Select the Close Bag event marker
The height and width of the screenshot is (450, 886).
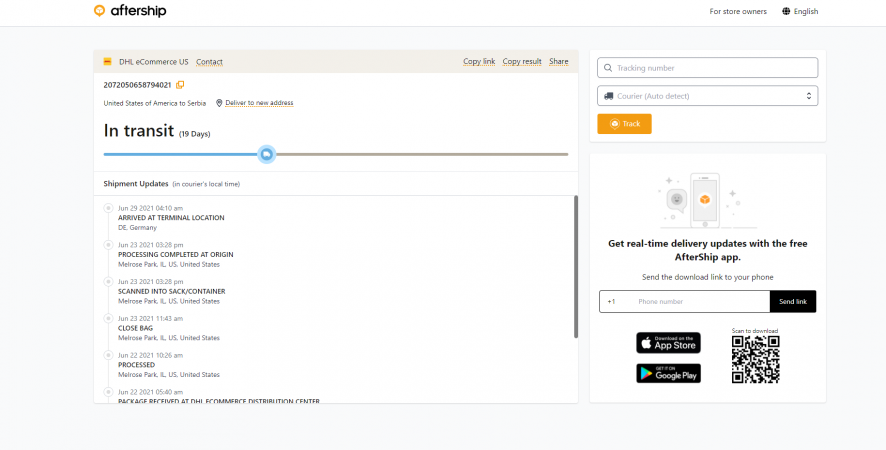click(108, 318)
